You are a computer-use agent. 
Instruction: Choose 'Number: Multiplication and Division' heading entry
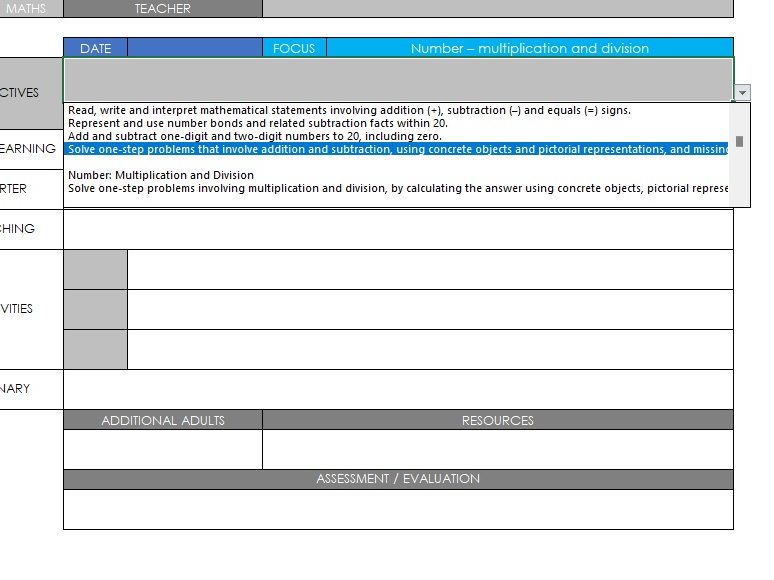coord(161,175)
